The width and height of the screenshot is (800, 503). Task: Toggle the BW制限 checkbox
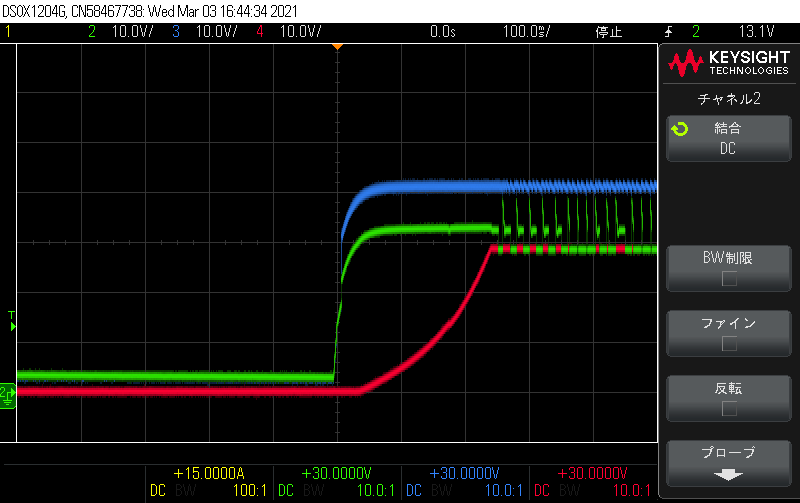tap(729, 279)
